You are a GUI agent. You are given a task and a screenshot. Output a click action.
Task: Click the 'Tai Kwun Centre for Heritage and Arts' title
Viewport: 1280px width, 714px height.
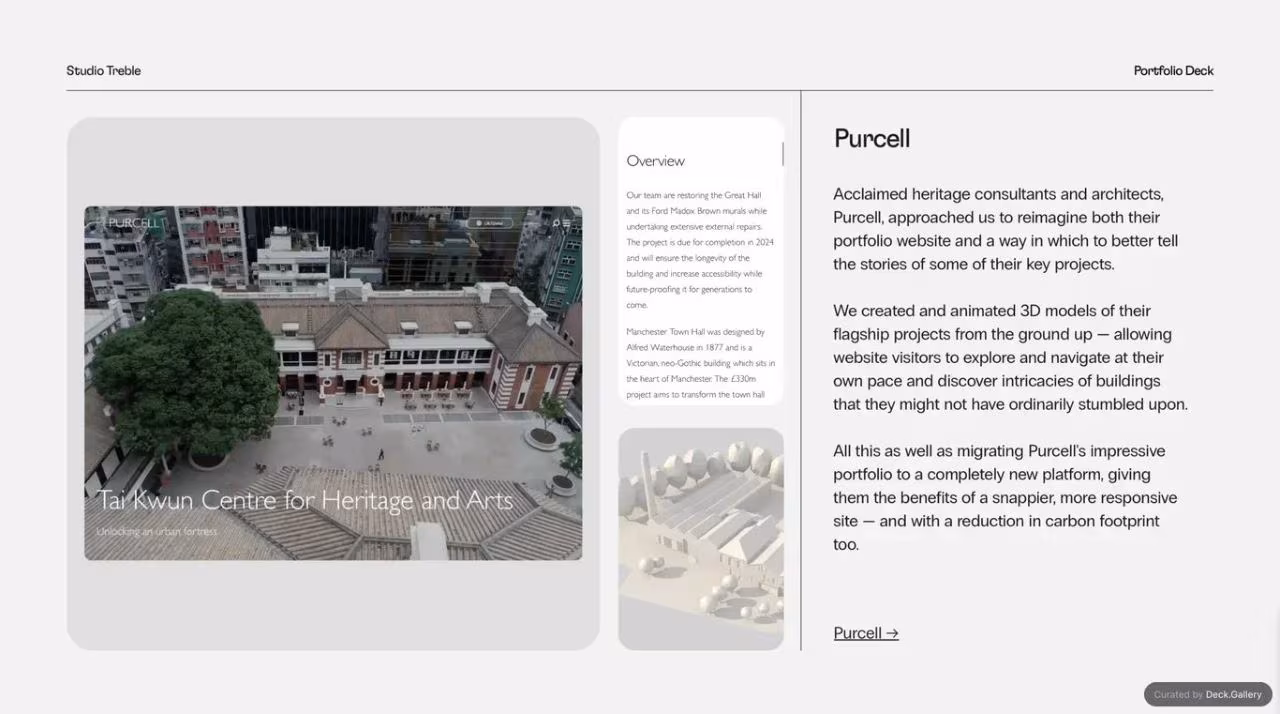[x=305, y=500]
